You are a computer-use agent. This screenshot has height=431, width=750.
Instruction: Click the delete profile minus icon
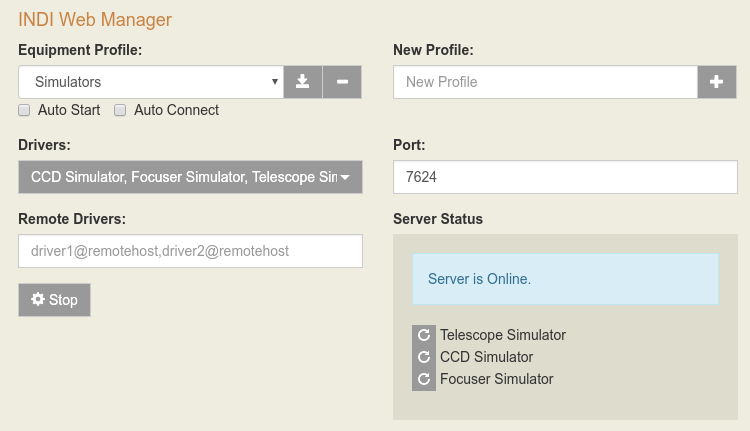pyautogui.click(x=342, y=82)
